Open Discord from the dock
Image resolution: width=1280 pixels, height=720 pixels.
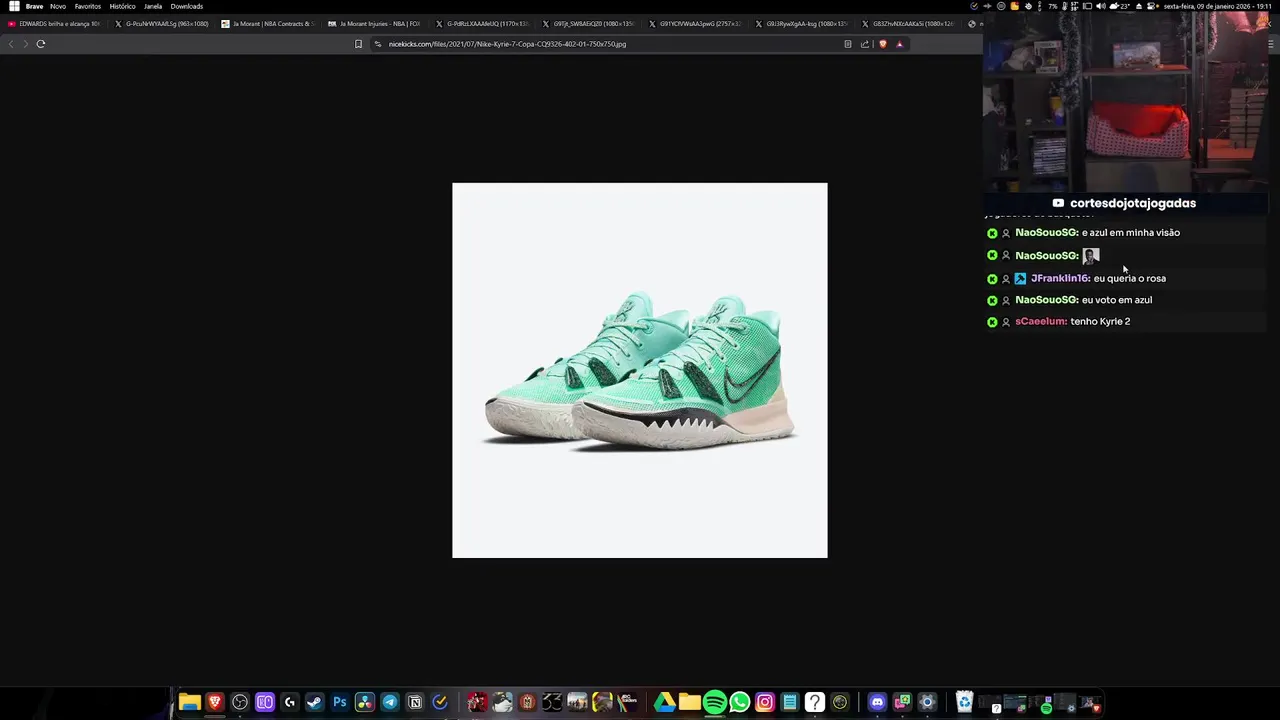[877, 702]
